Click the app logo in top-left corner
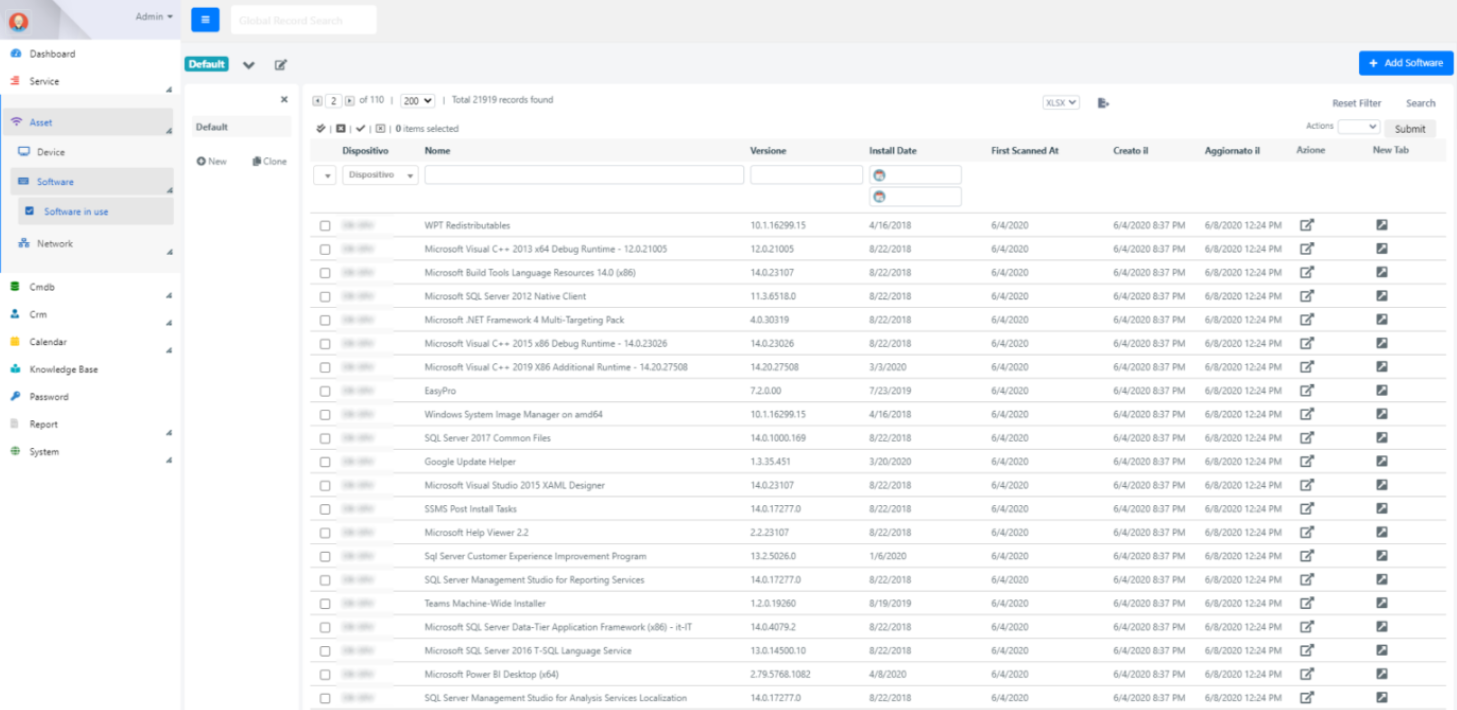This screenshot has width=1457, height=710. pos(18,21)
